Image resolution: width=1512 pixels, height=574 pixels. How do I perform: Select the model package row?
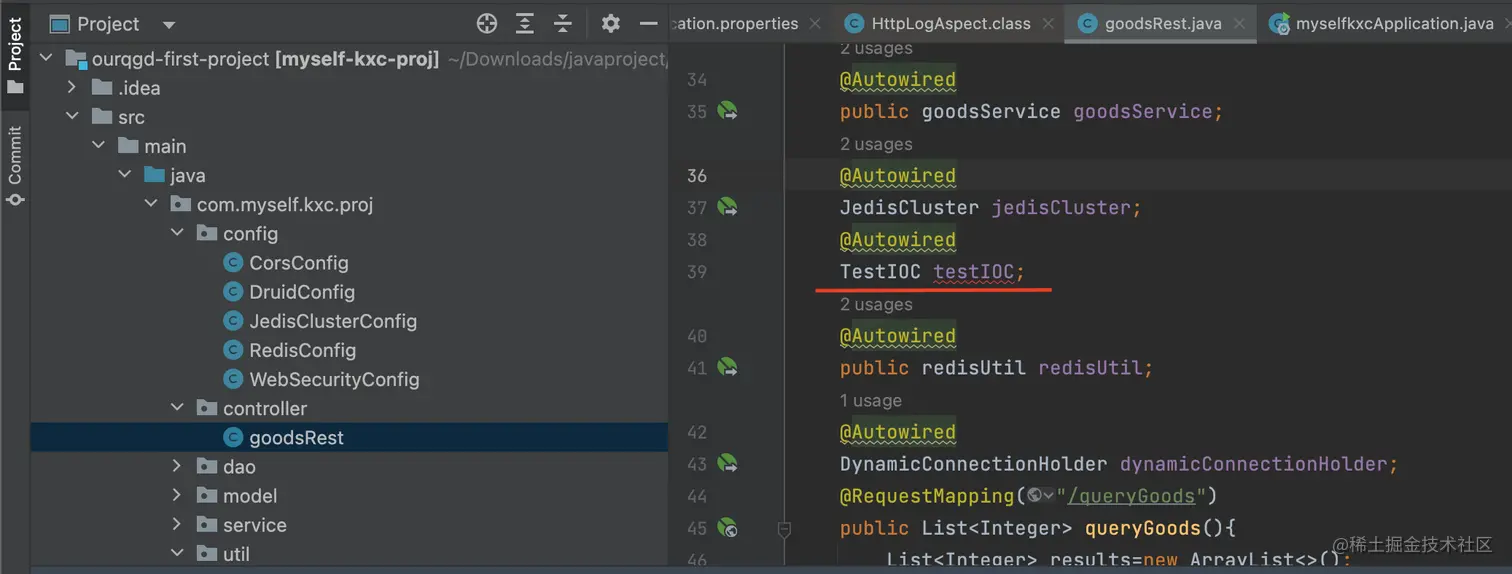pos(349,495)
